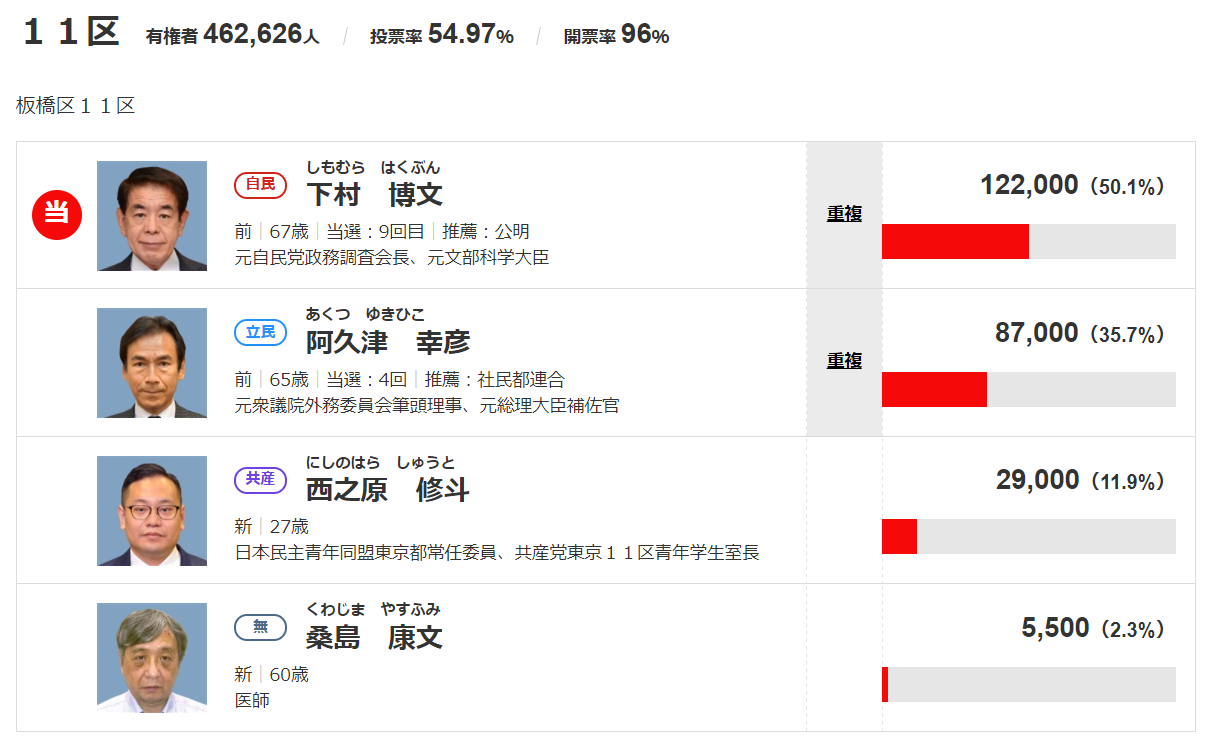Select candidate name 西之原 修斗
This screenshot has height=748, width=1212.
pyautogui.click(x=387, y=489)
